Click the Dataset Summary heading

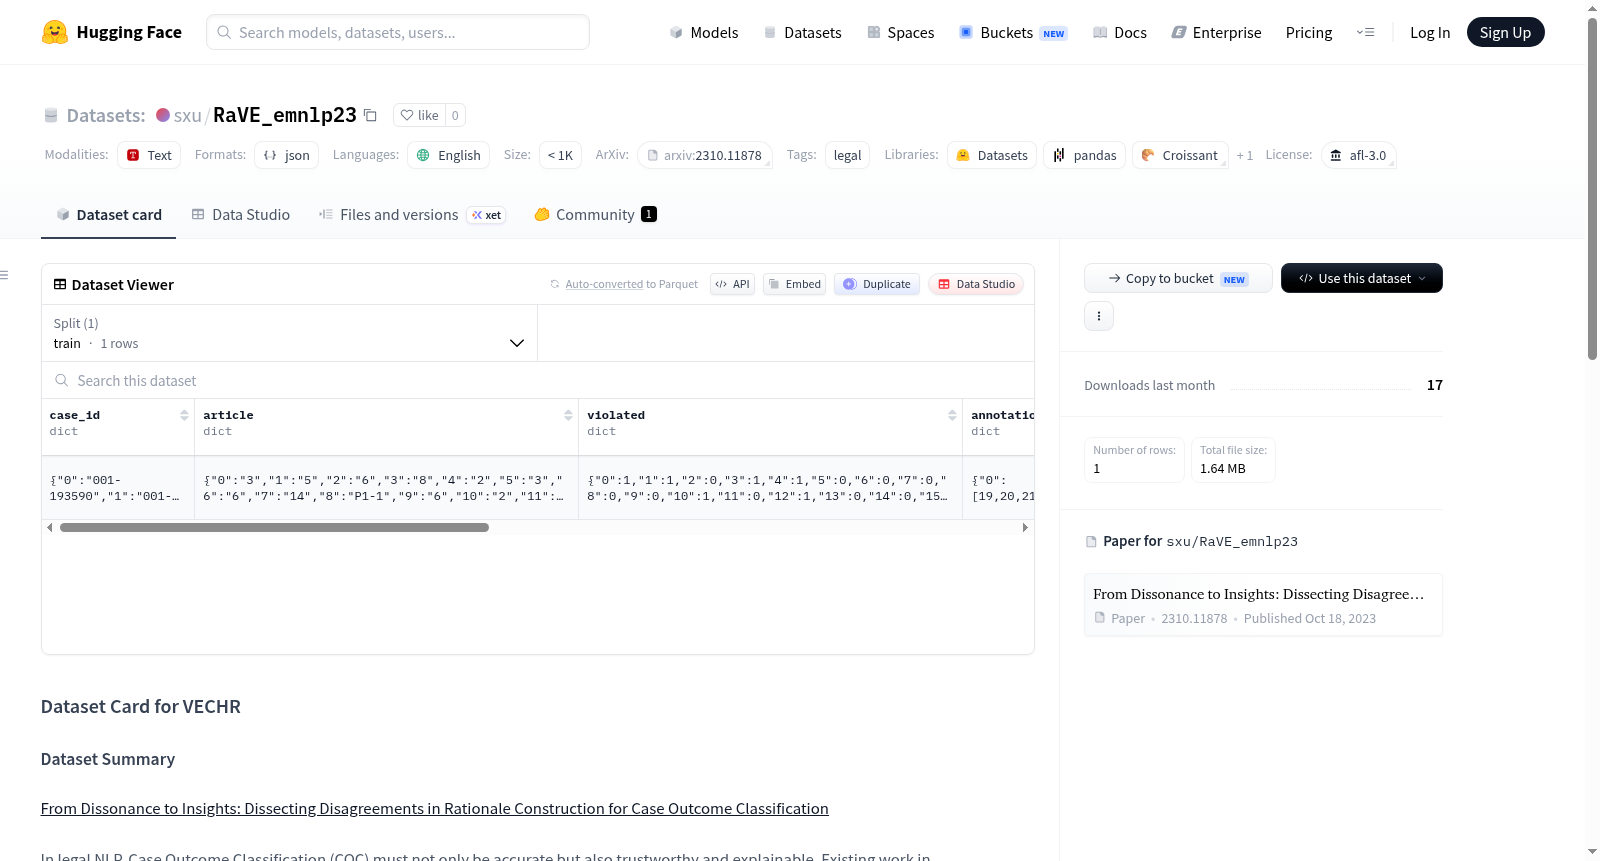tap(108, 759)
